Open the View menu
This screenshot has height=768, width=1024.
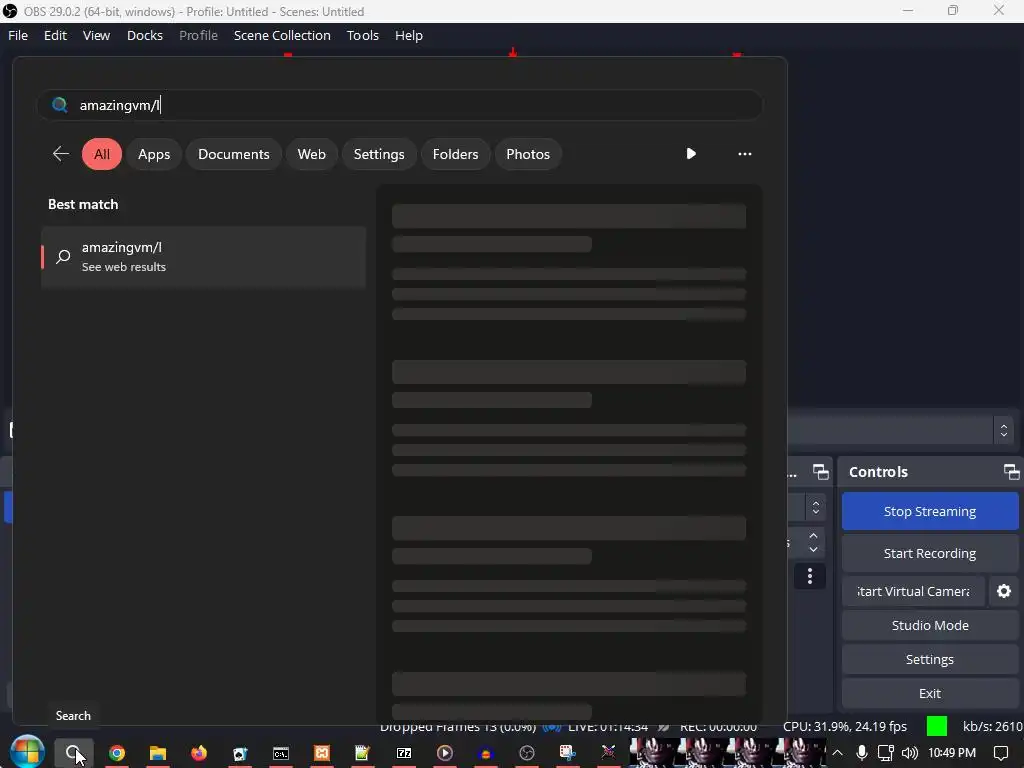[96, 35]
